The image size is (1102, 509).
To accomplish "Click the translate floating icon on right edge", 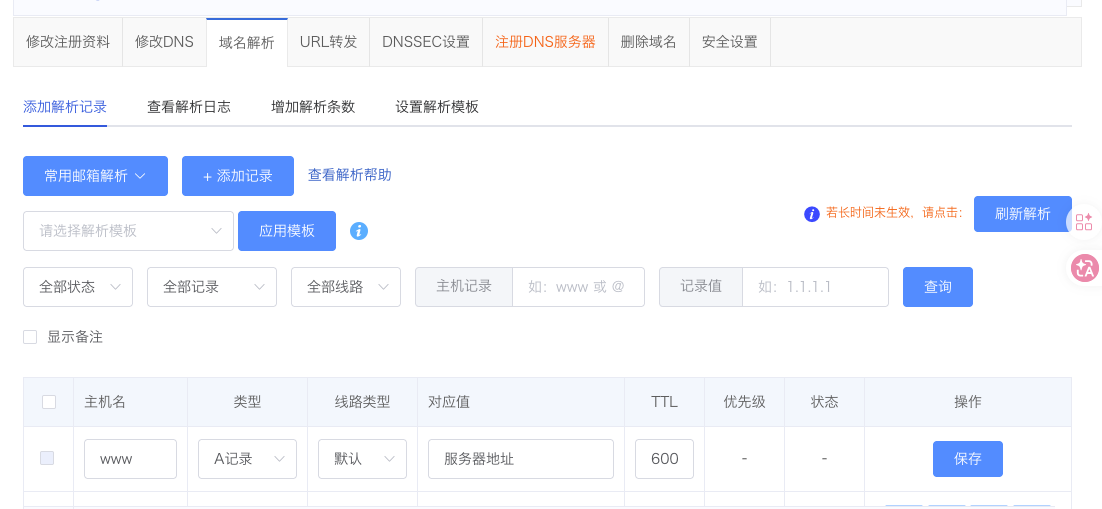I will click(x=1084, y=267).
